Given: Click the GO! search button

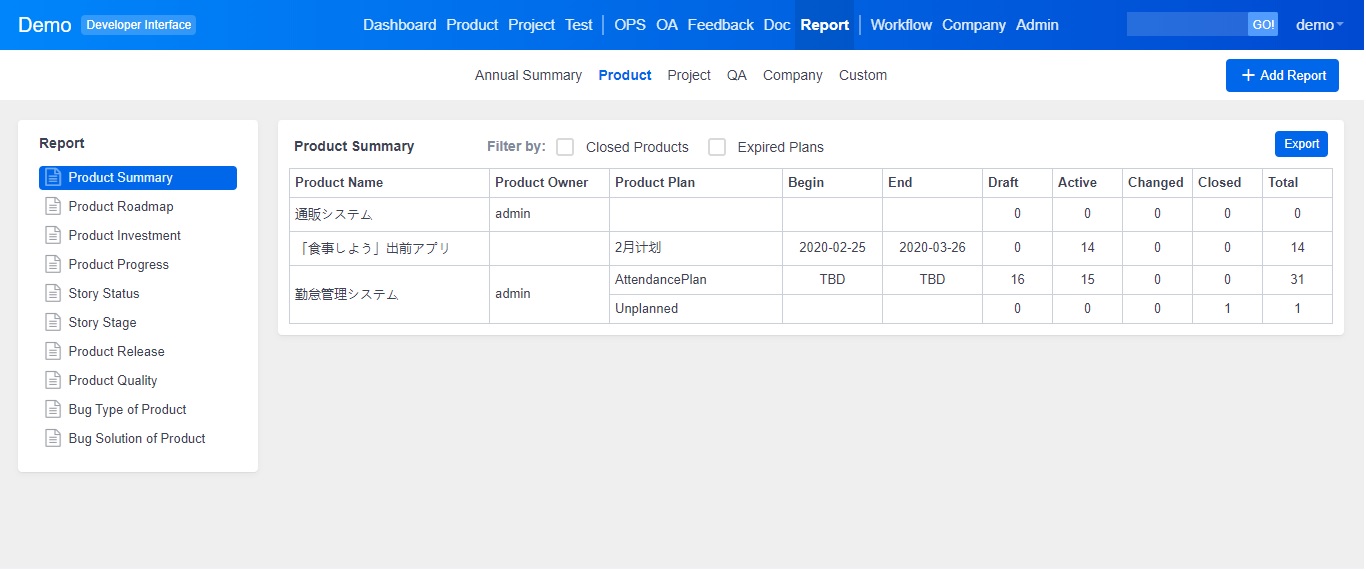Looking at the screenshot, I should [x=1263, y=25].
